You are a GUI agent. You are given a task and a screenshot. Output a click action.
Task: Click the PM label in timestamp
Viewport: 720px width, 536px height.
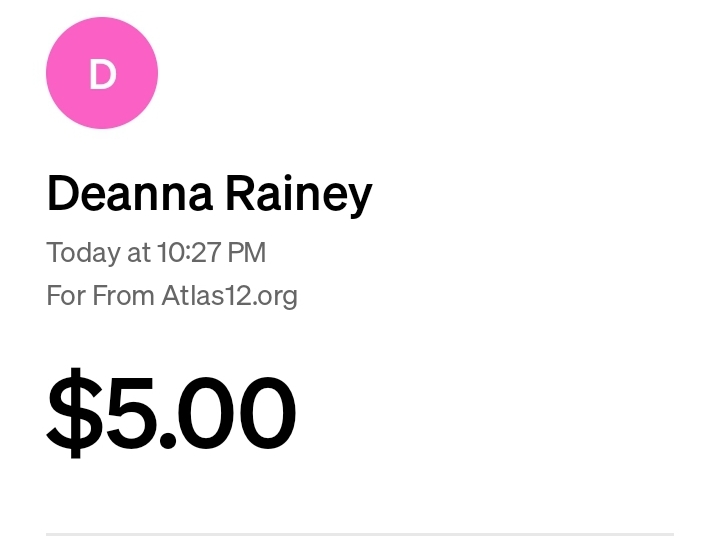click(247, 253)
